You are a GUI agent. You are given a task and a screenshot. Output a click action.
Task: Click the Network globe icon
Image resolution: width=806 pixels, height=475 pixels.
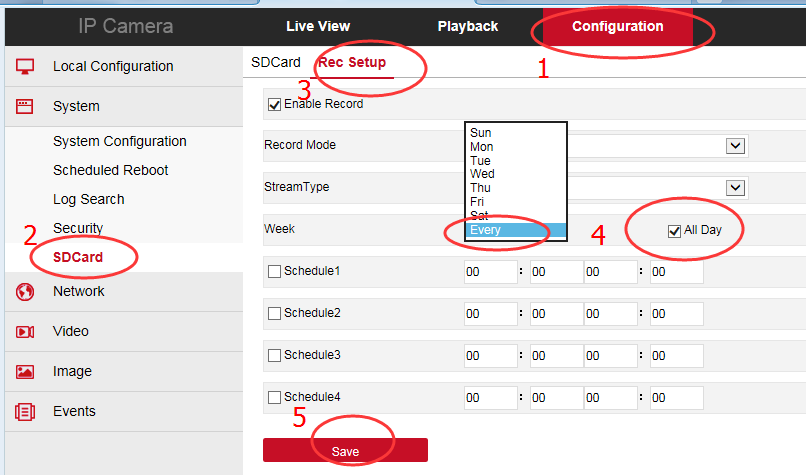point(25,291)
